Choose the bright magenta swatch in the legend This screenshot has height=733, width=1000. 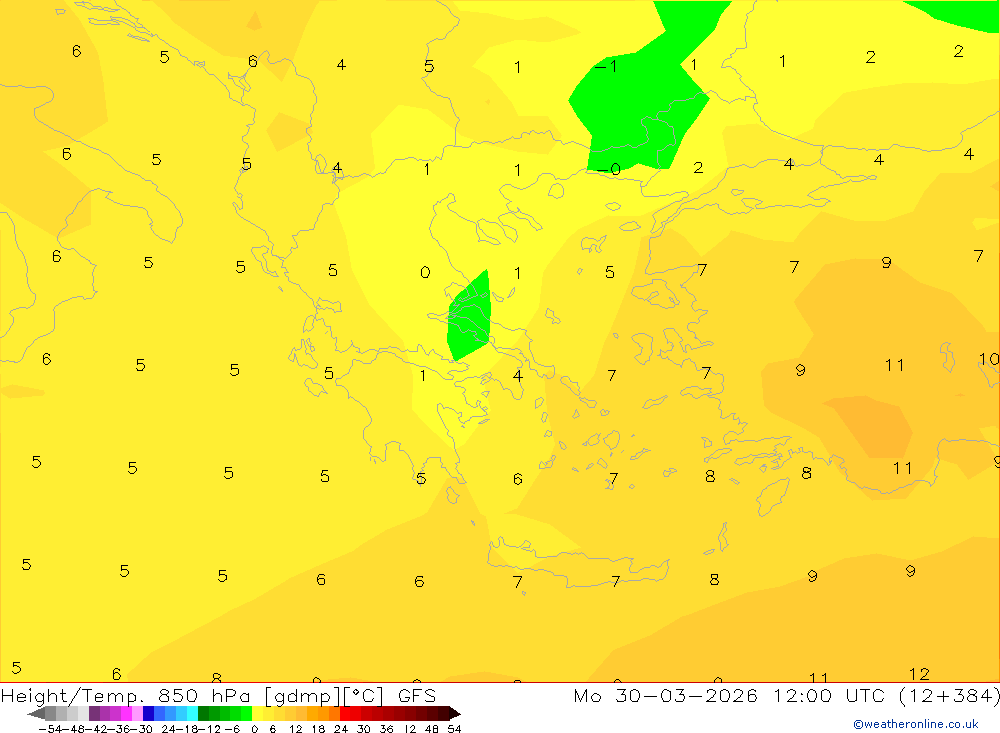coord(126,713)
